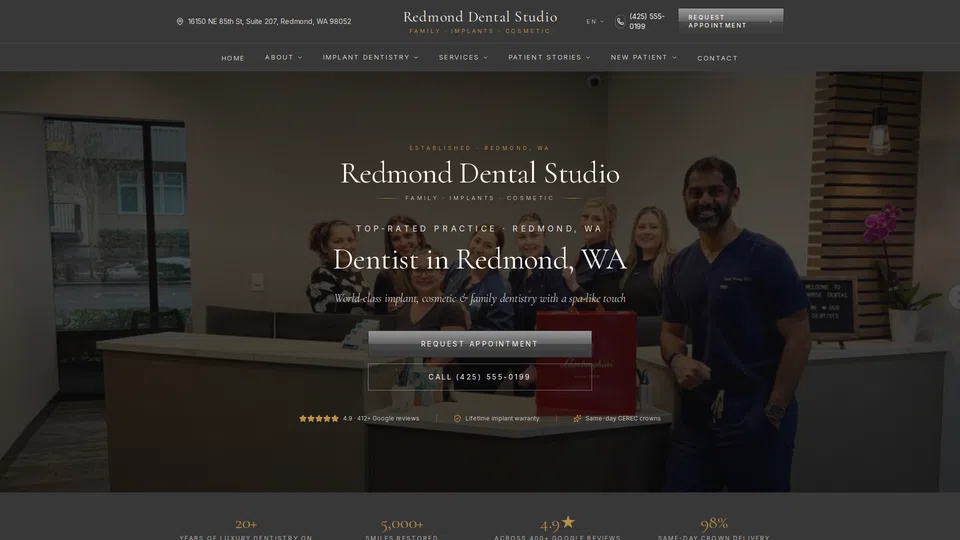The width and height of the screenshot is (960, 540).
Task: Expand the Implant Dentistry menu
Action: (370, 58)
